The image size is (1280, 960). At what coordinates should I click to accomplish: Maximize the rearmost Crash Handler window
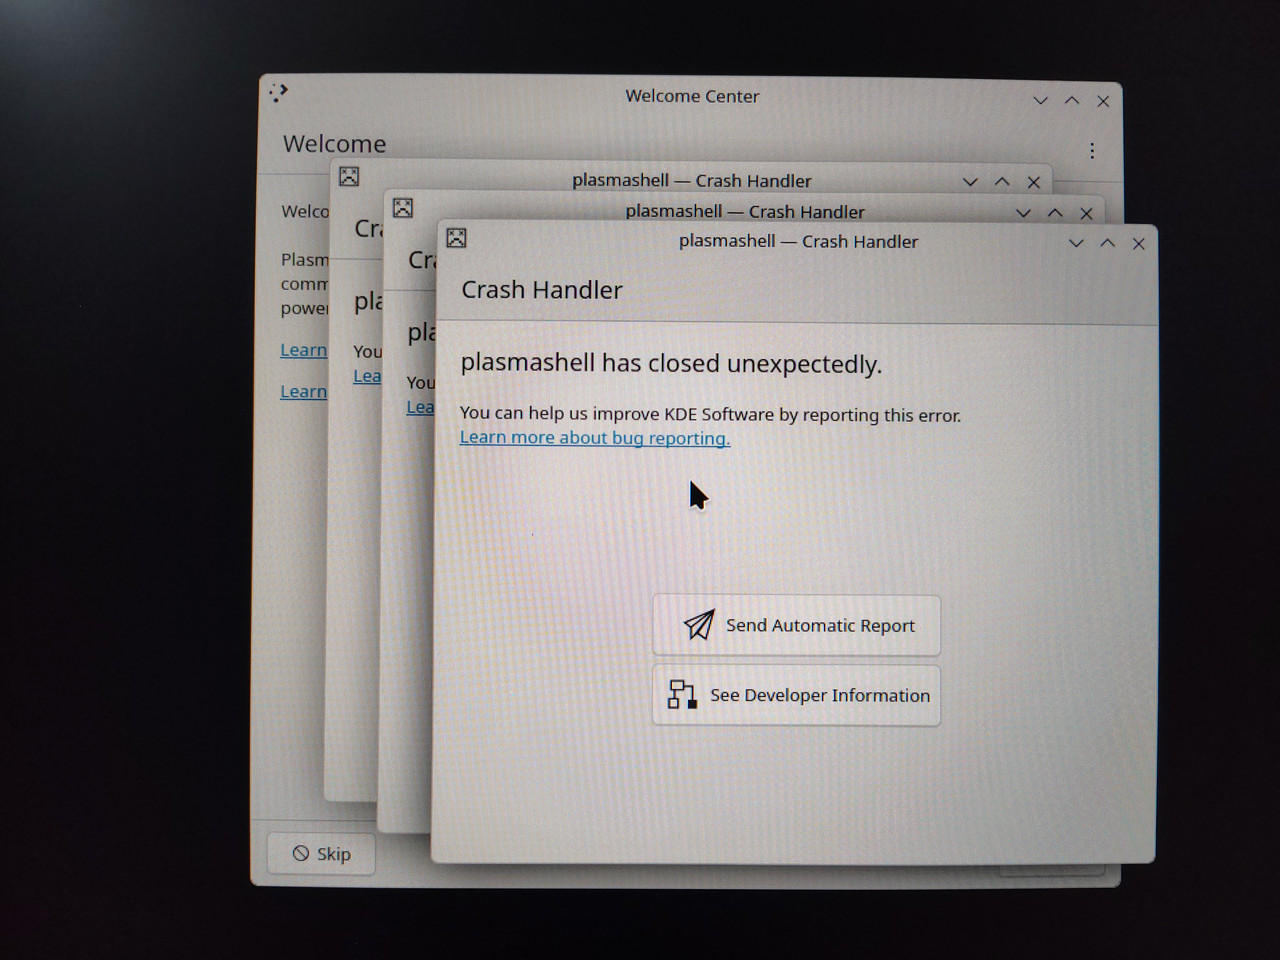click(1002, 182)
